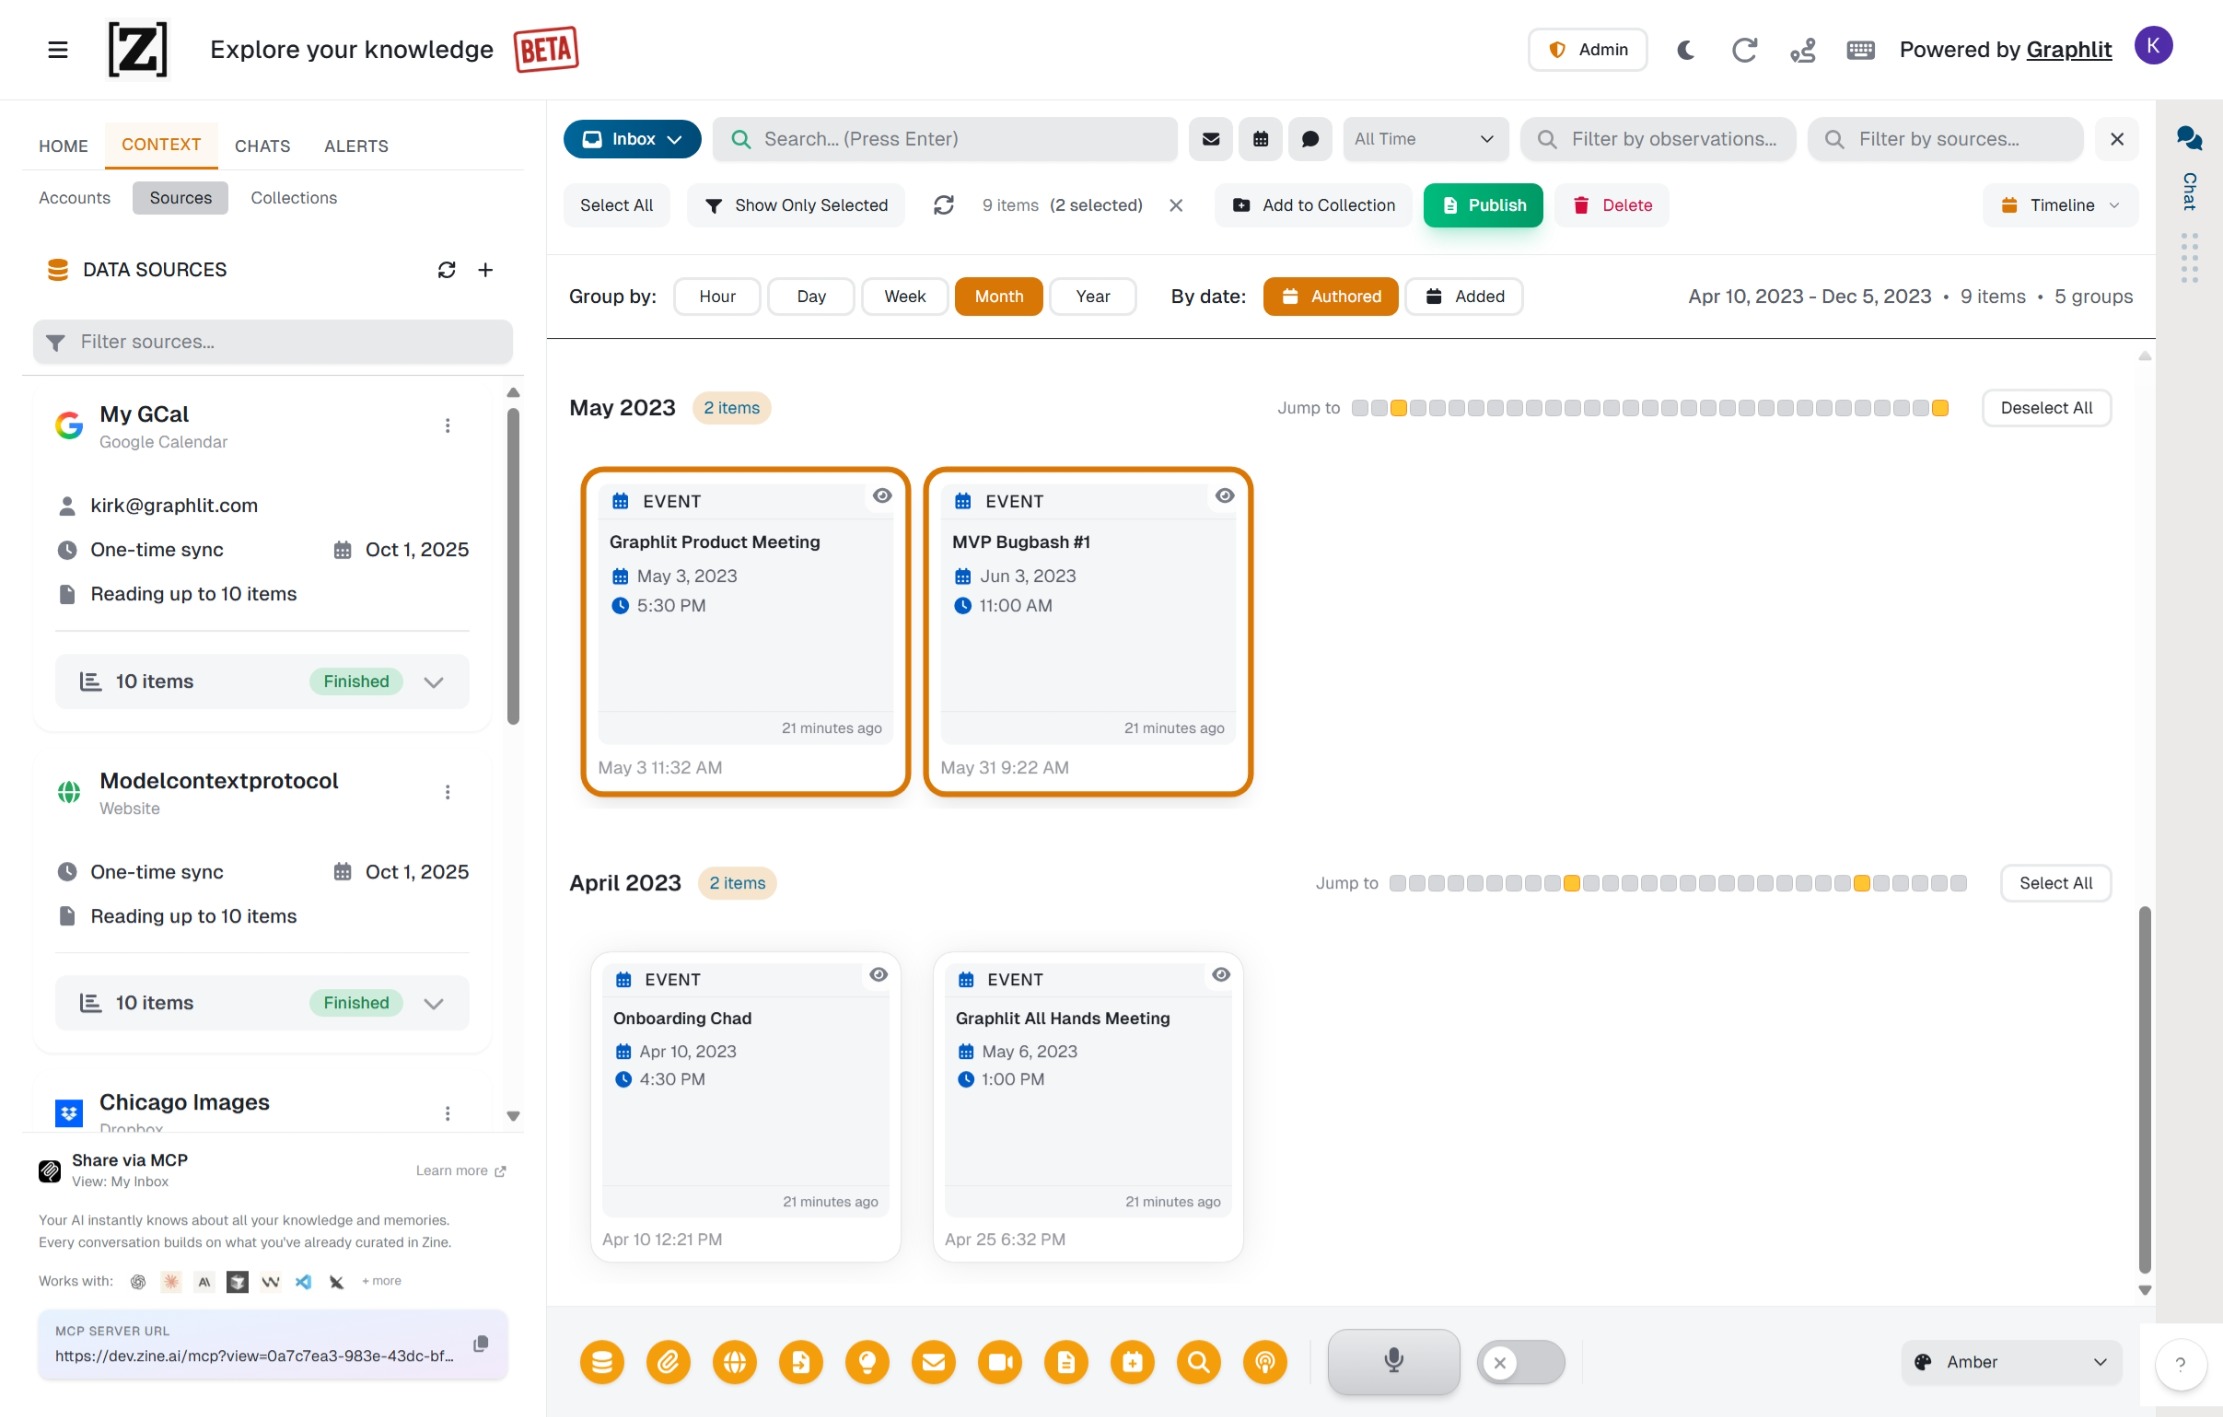Preview Onboarding Chad event with eye icon

(879, 975)
